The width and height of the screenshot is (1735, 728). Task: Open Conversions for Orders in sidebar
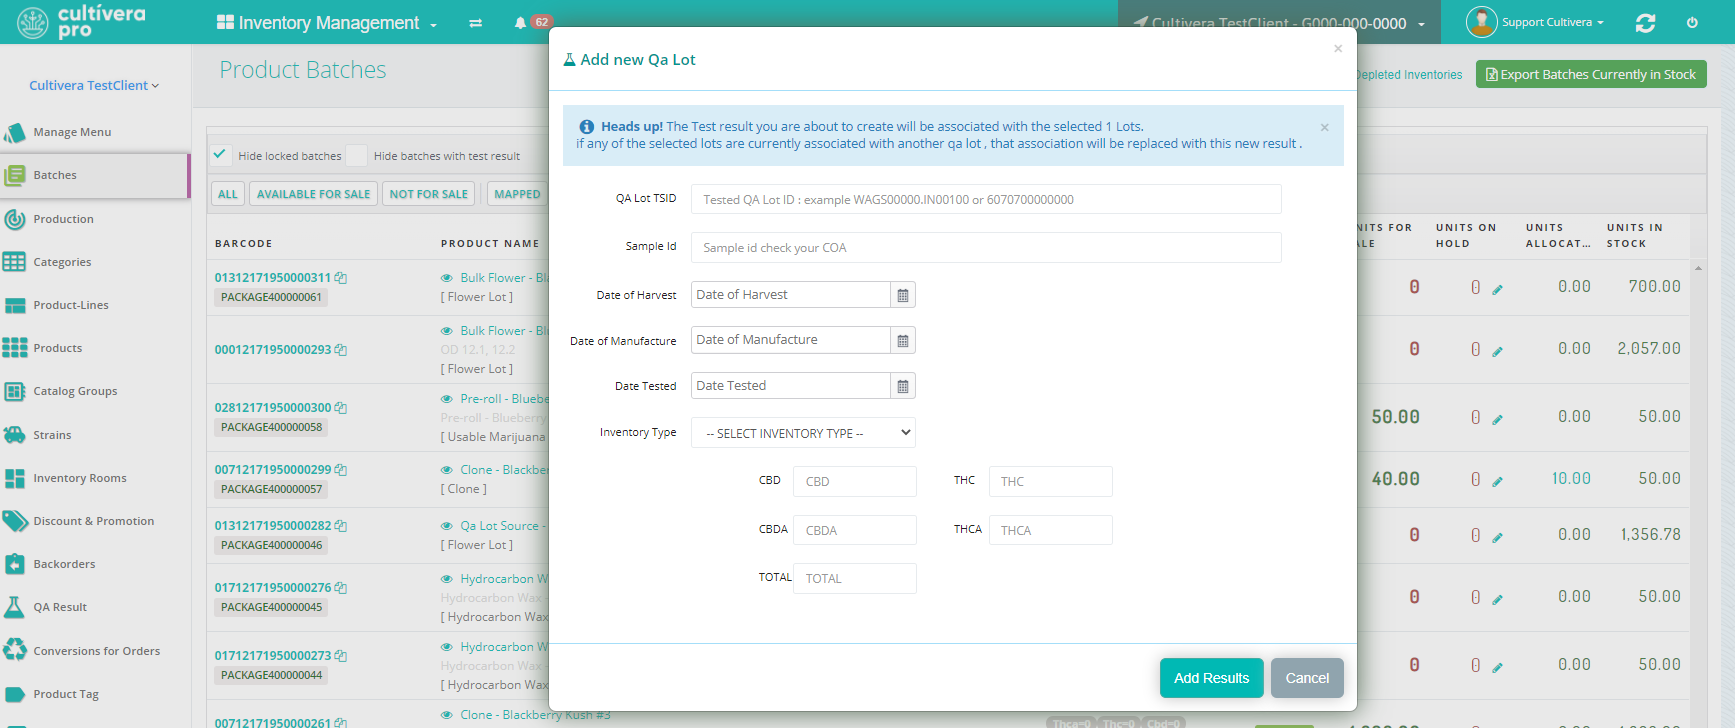[x=96, y=651]
